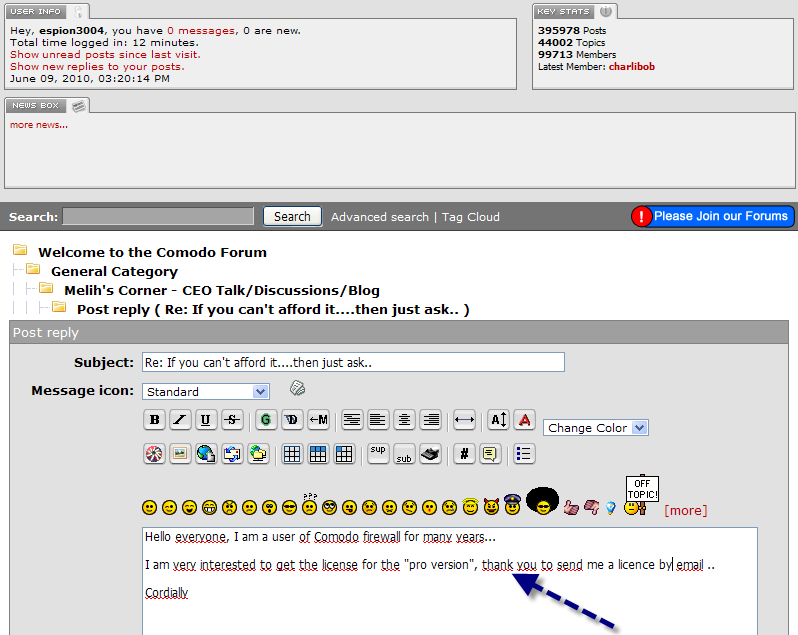
Task: Insert the police officer smiley
Action: point(512,505)
